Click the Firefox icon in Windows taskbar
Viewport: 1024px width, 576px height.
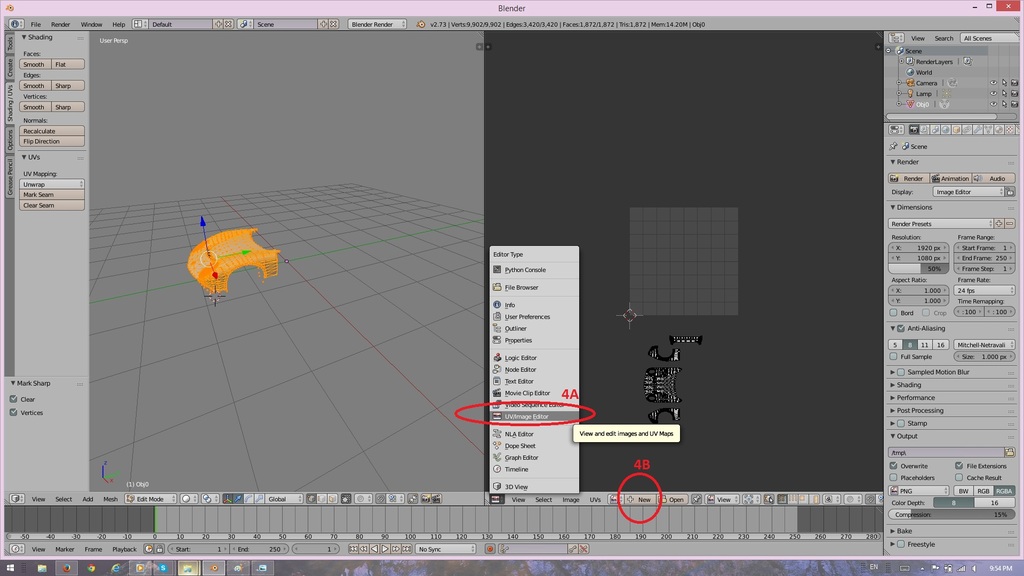pos(67,568)
